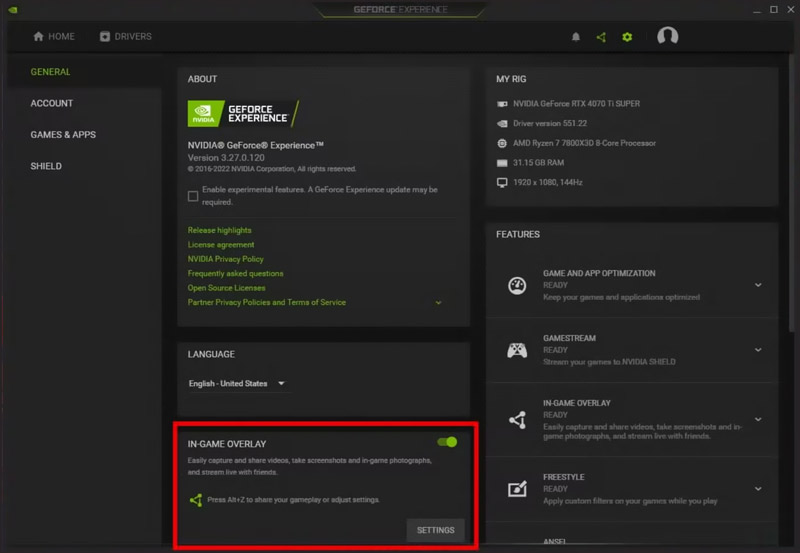This screenshot has height=553, width=800.
Task: Open the user account avatar
Action: pos(667,36)
